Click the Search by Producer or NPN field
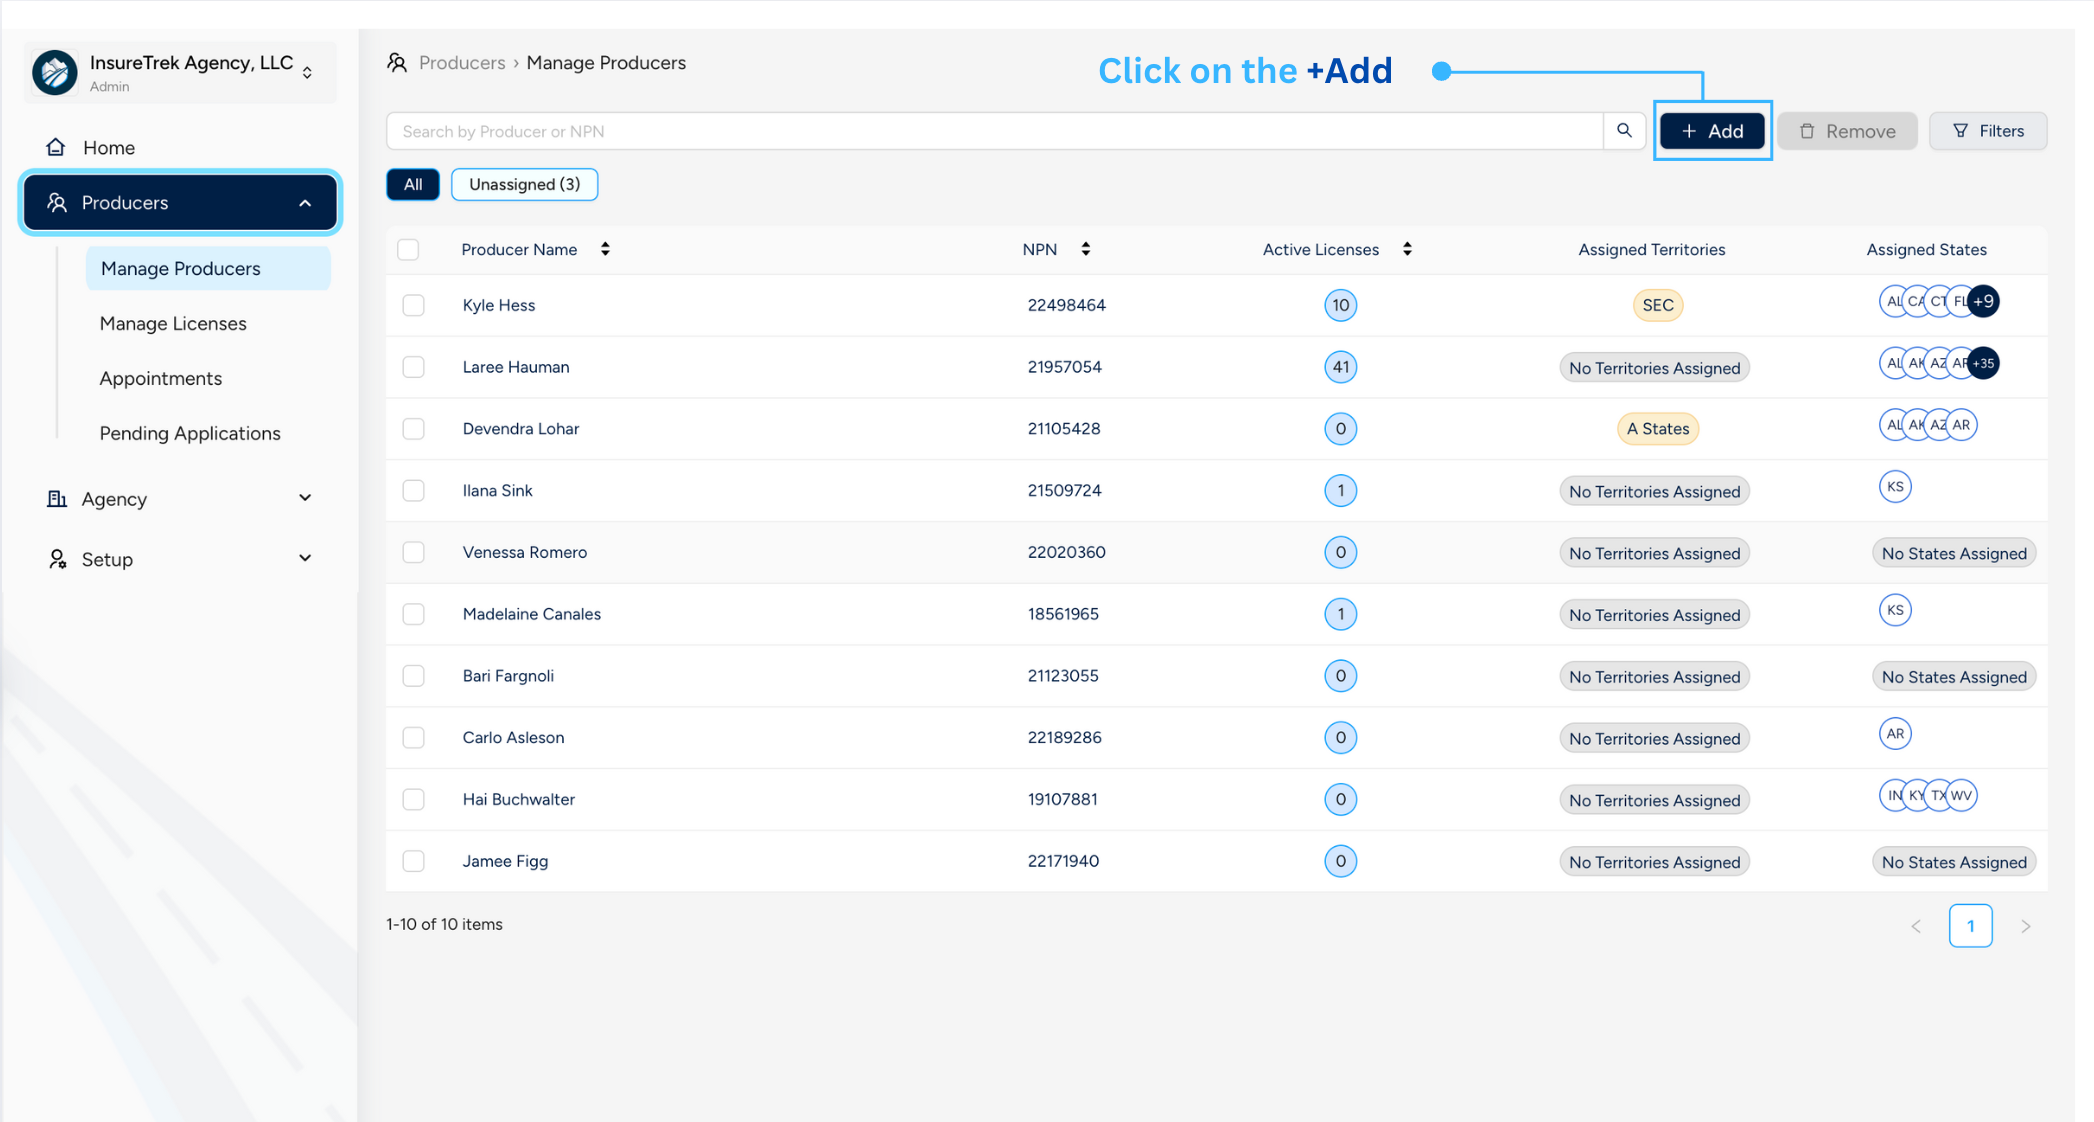Image resolution: width=2094 pixels, height=1122 pixels. tap(994, 131)
